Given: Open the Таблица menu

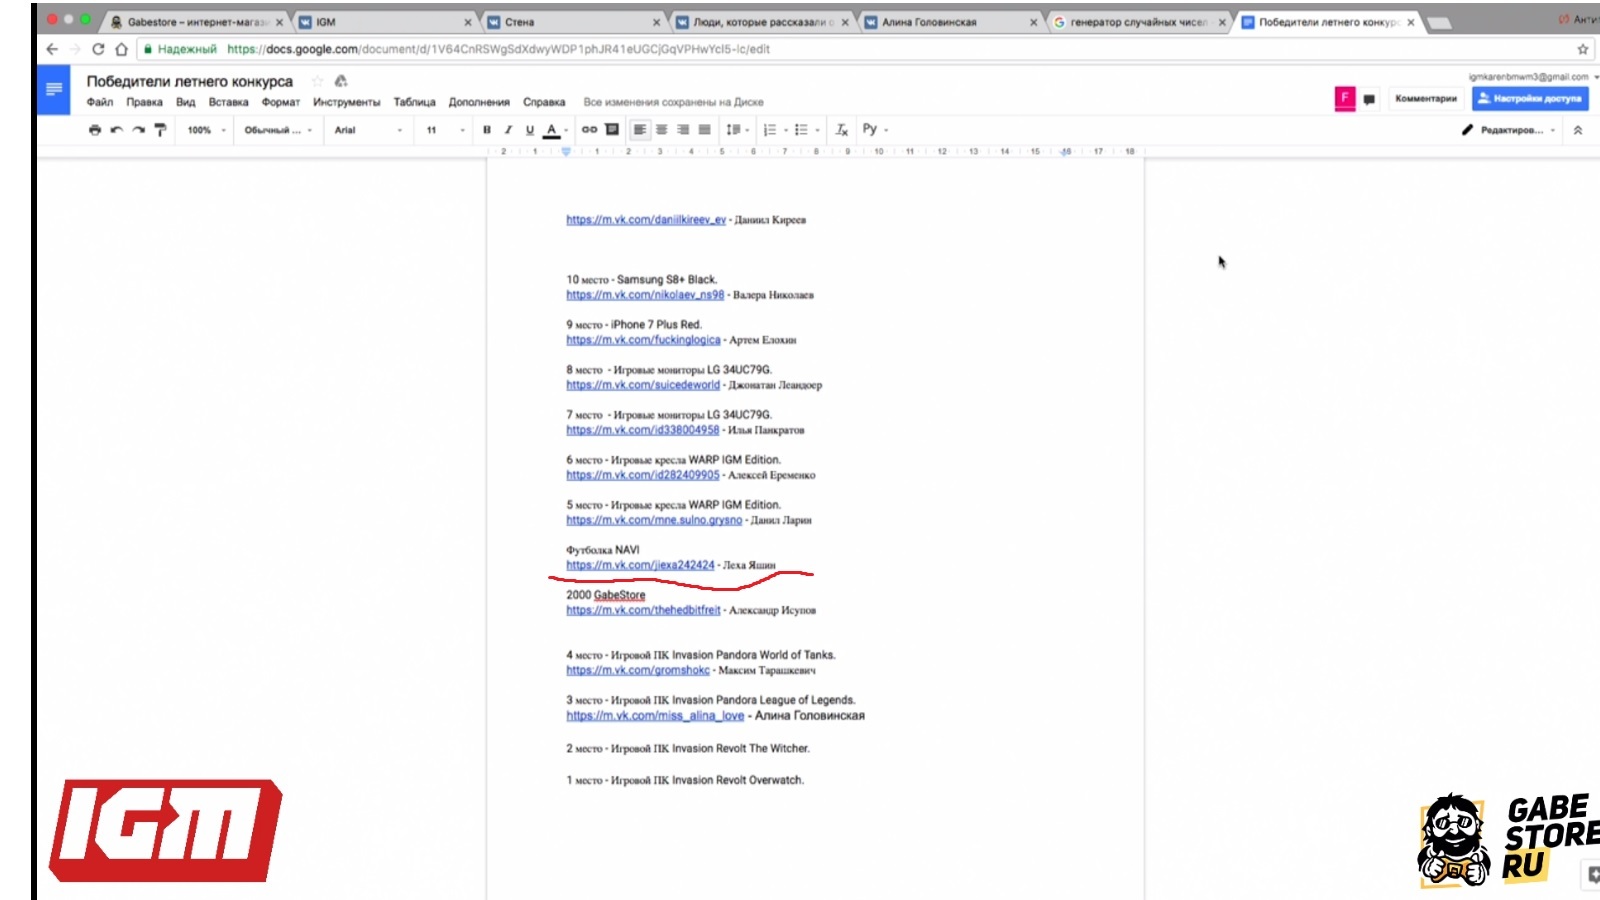Looking at the screenshot, I should coord(414,102).
